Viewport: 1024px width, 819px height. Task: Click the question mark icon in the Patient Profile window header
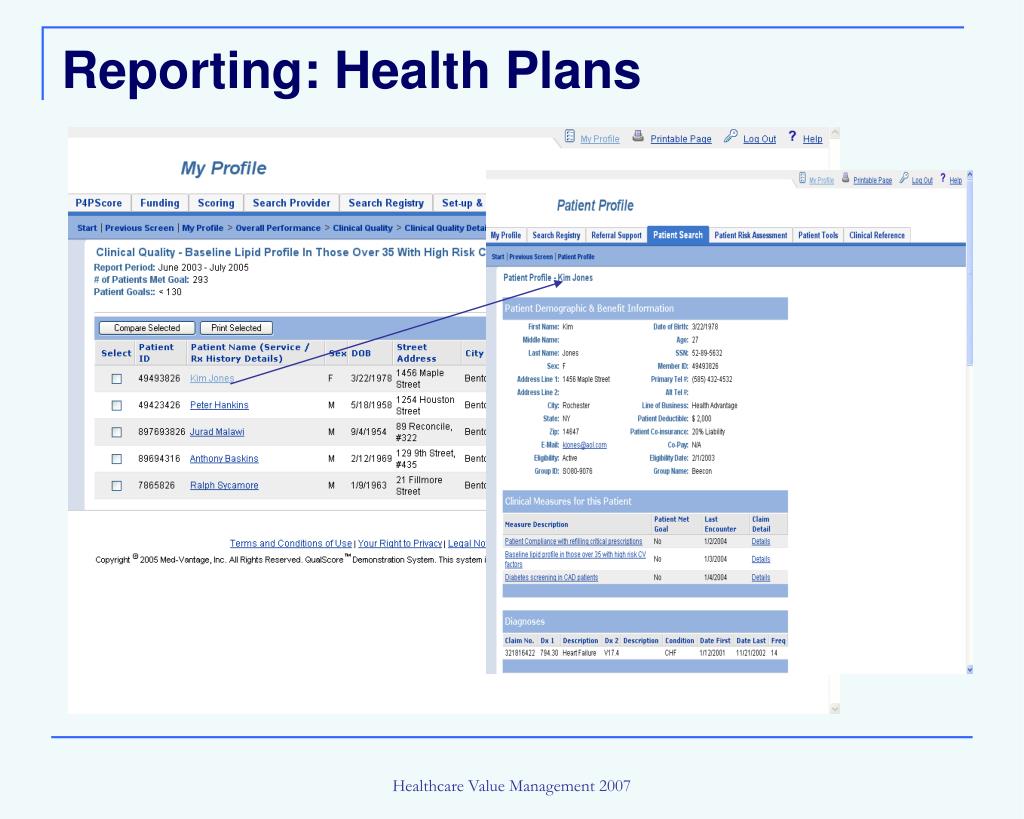coord(943,178)
